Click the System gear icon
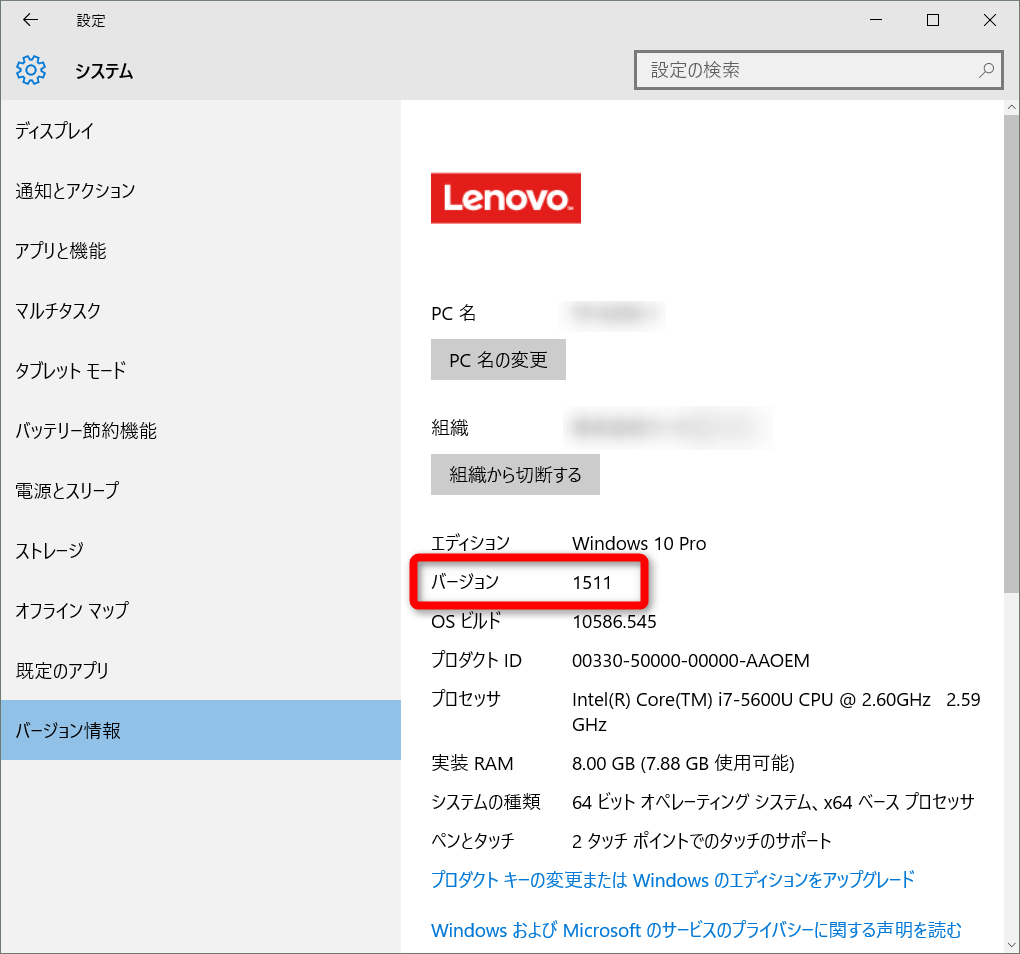Screen dimensions: 1020x954 32,71
